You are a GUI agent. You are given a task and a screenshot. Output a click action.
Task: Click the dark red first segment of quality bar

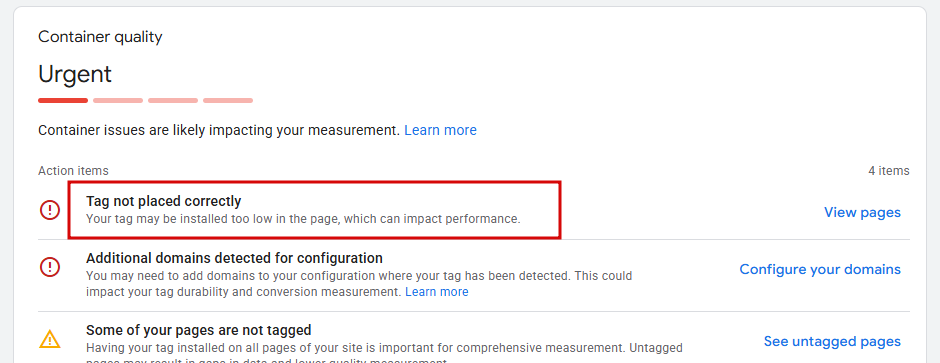(63, 100)
